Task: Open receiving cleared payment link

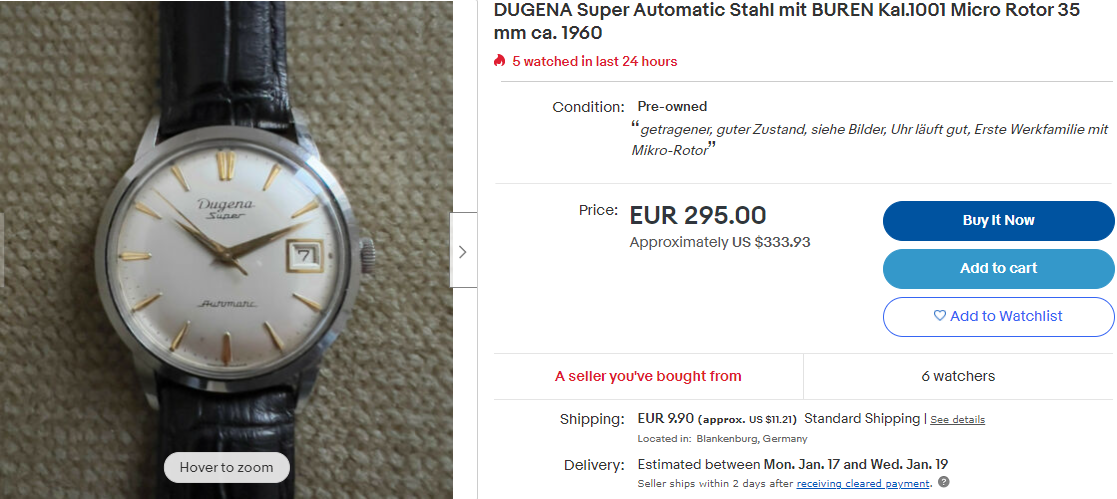Action: pyautogui.click(x=863, y=484)
